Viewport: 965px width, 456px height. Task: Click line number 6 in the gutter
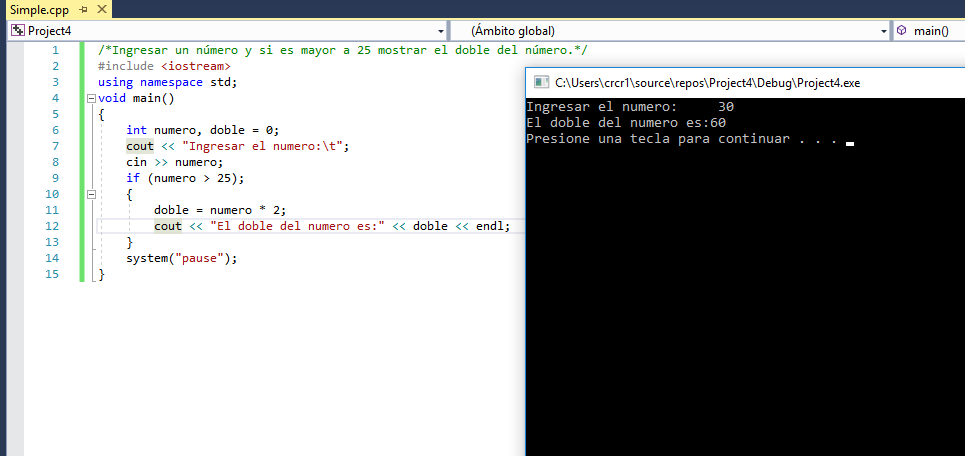[x=54, y=130]
